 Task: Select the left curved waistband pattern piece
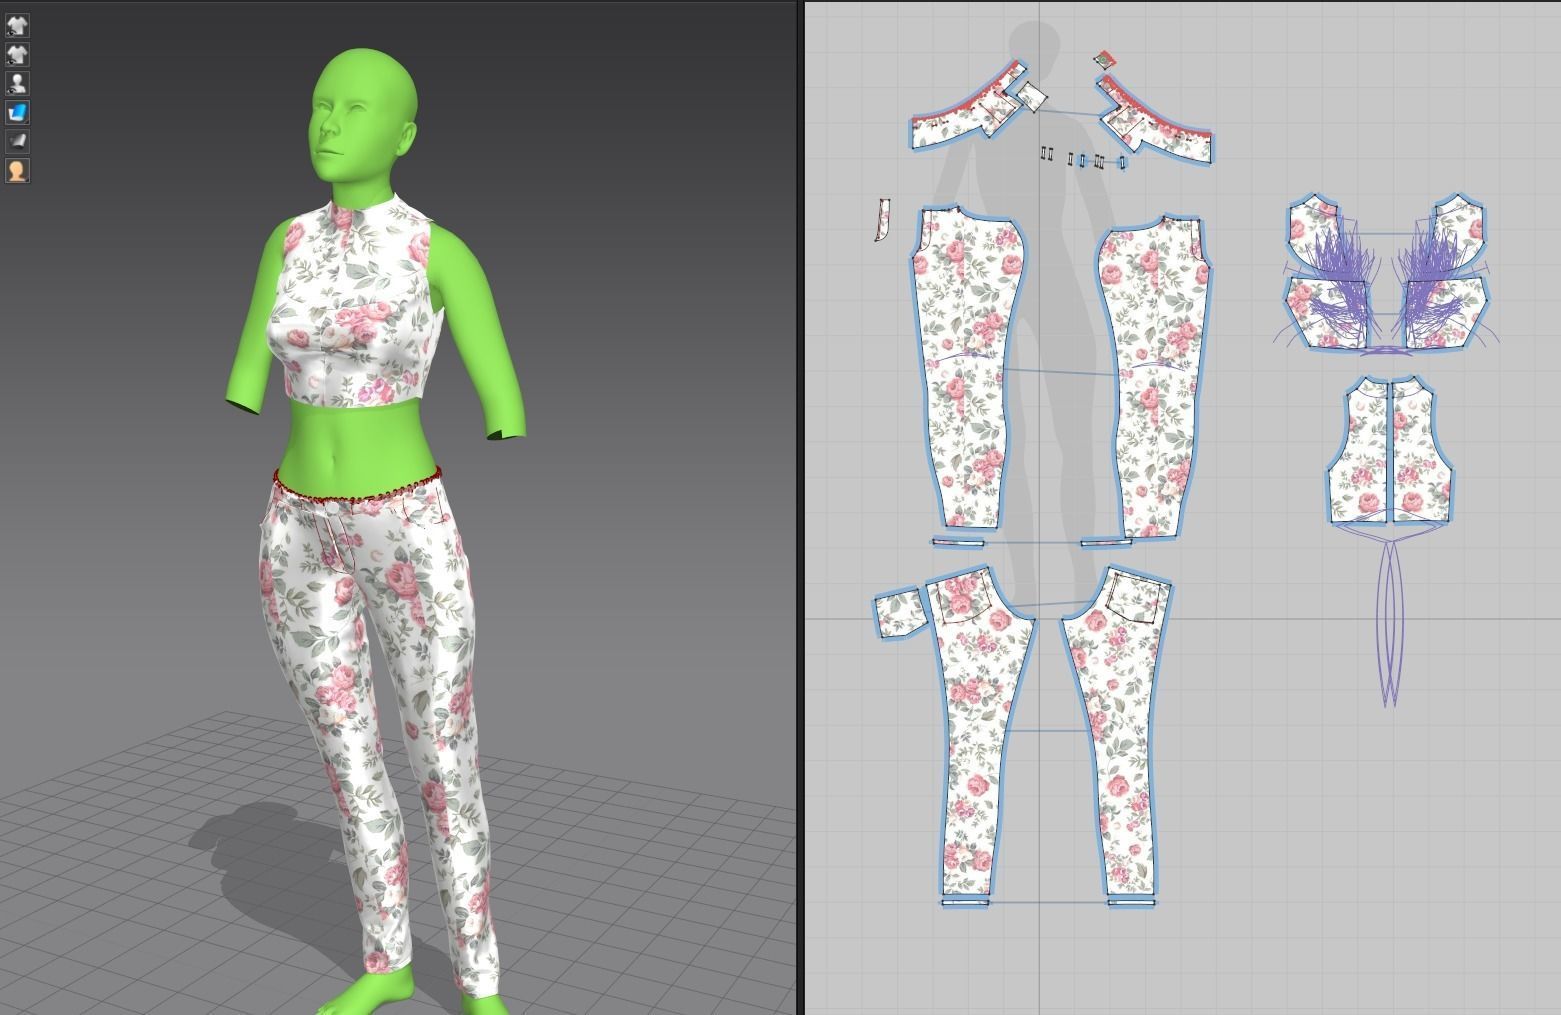(960, 112)
